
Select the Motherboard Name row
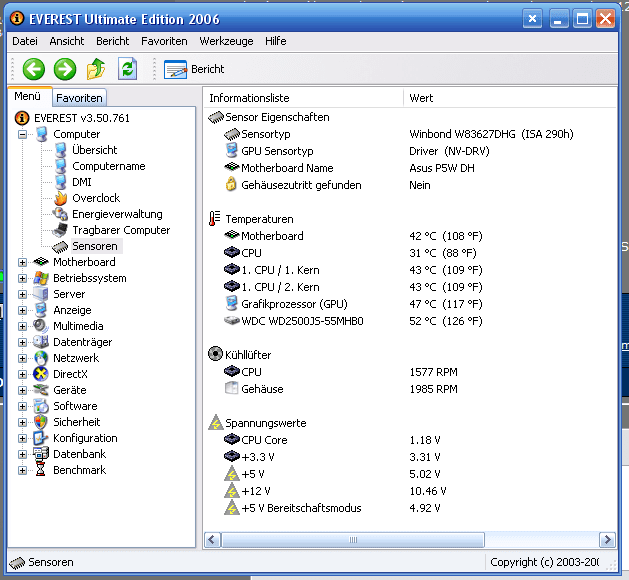click(x=410, y=168)
